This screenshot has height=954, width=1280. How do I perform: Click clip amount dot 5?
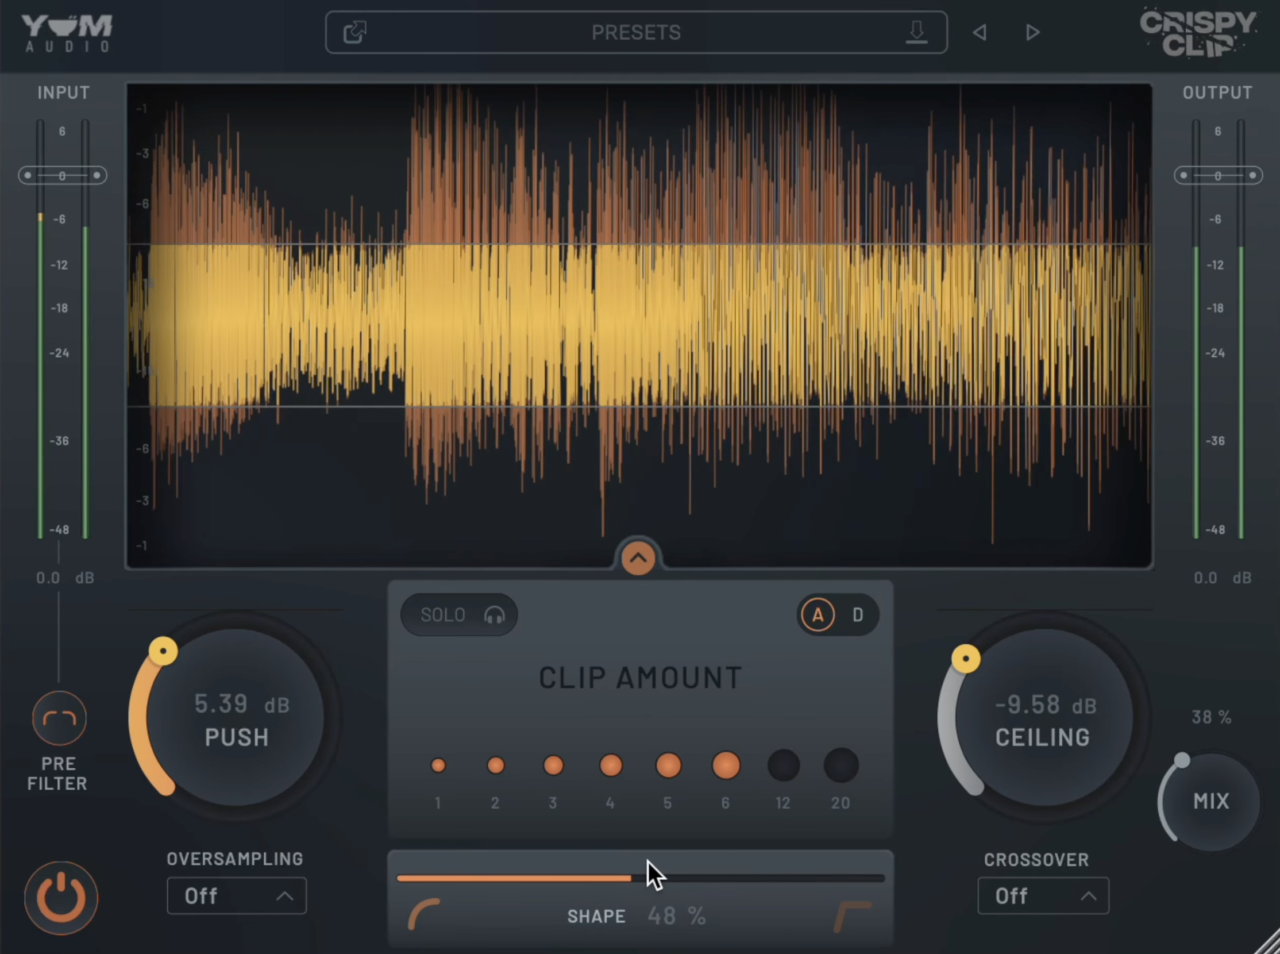pos(668,766)
